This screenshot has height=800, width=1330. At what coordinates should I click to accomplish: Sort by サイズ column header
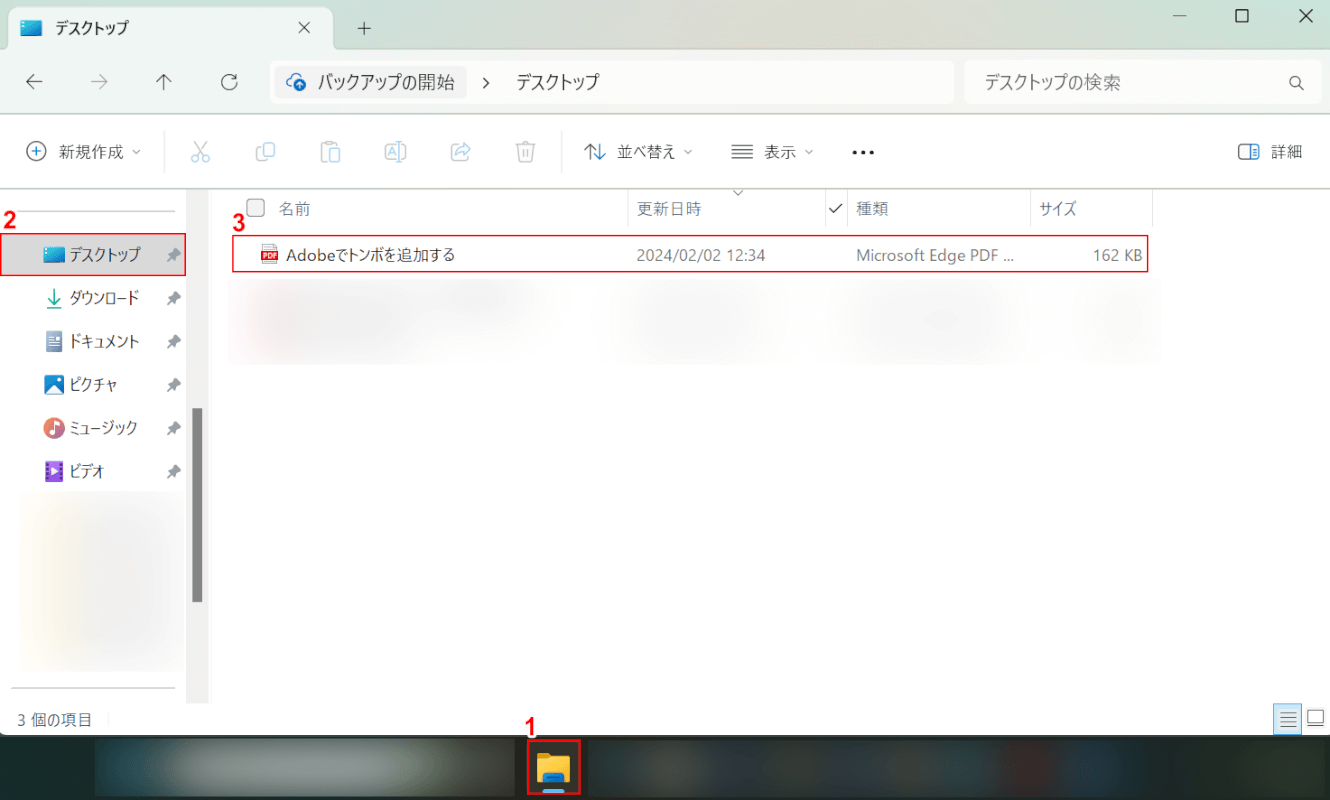click(x=1057, y=209)
